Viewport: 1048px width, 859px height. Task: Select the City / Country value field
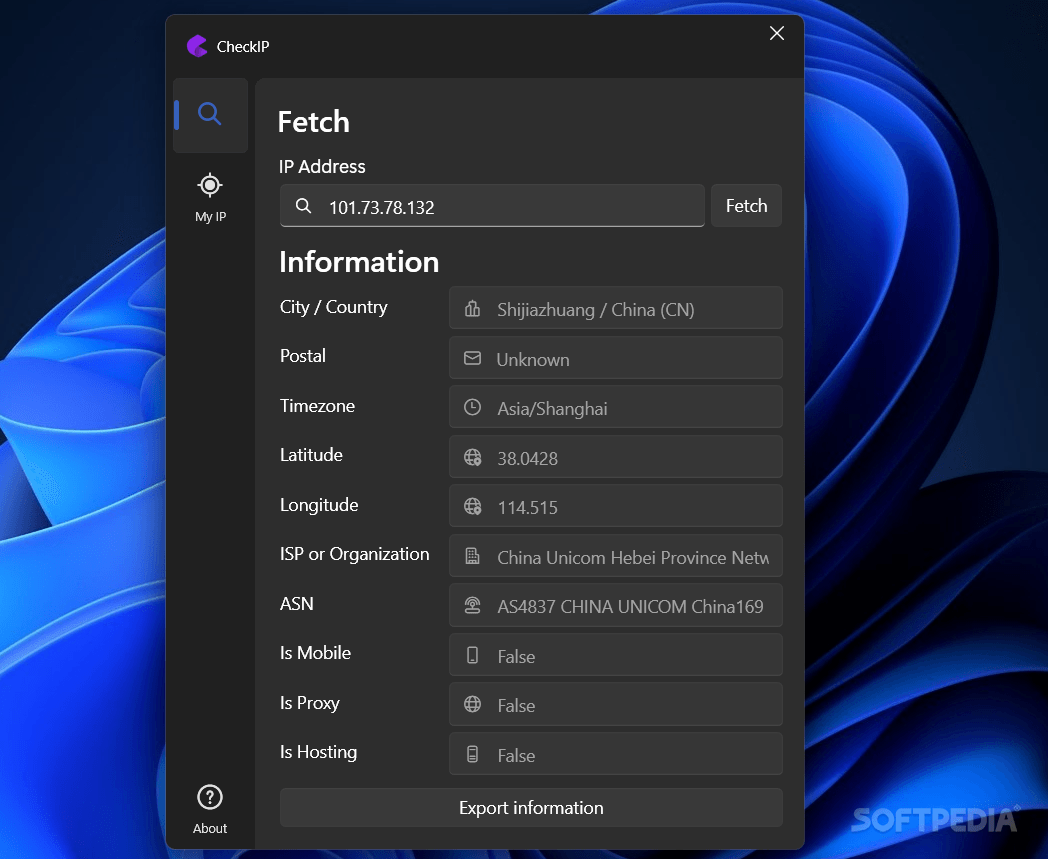click(x=616, y=308)
